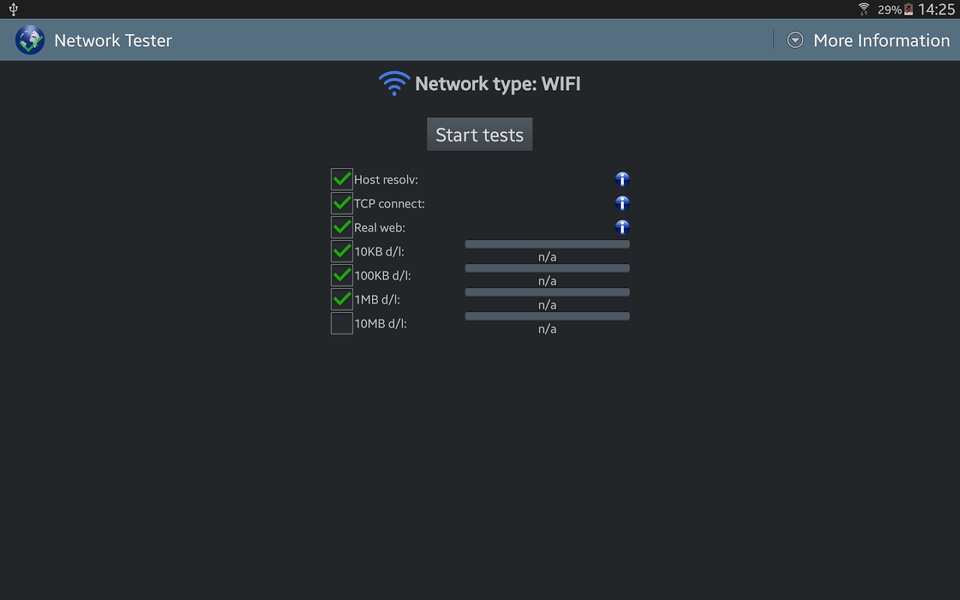This screenshot has width=960, height=600.
Task: Tap the n/a result under 10KB bar
Action: click(547, 257)
